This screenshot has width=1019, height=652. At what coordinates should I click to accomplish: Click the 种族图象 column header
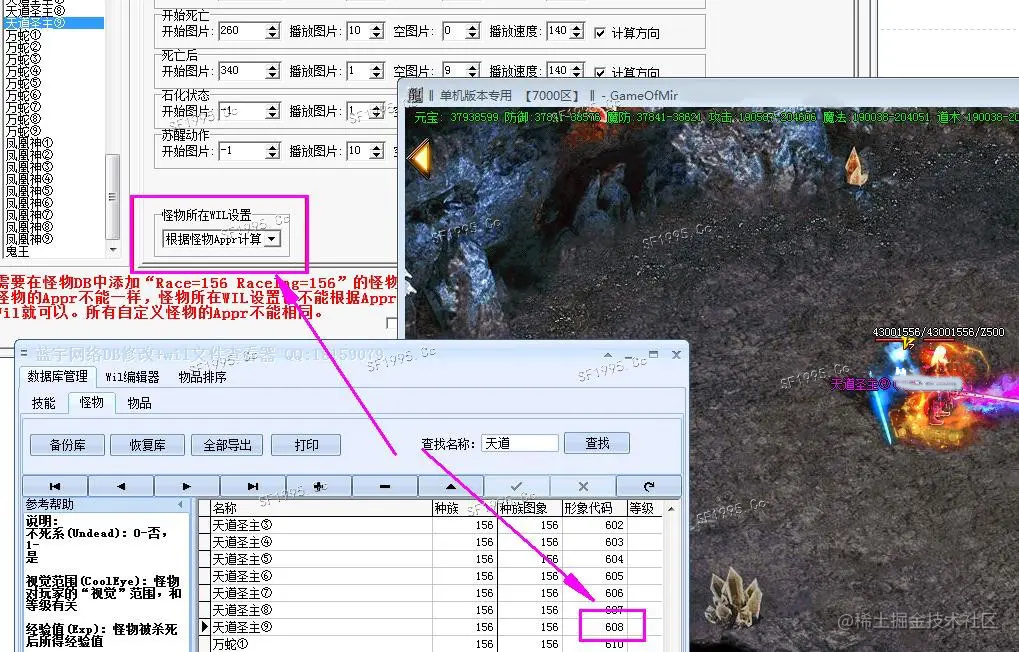pos(530,508)
